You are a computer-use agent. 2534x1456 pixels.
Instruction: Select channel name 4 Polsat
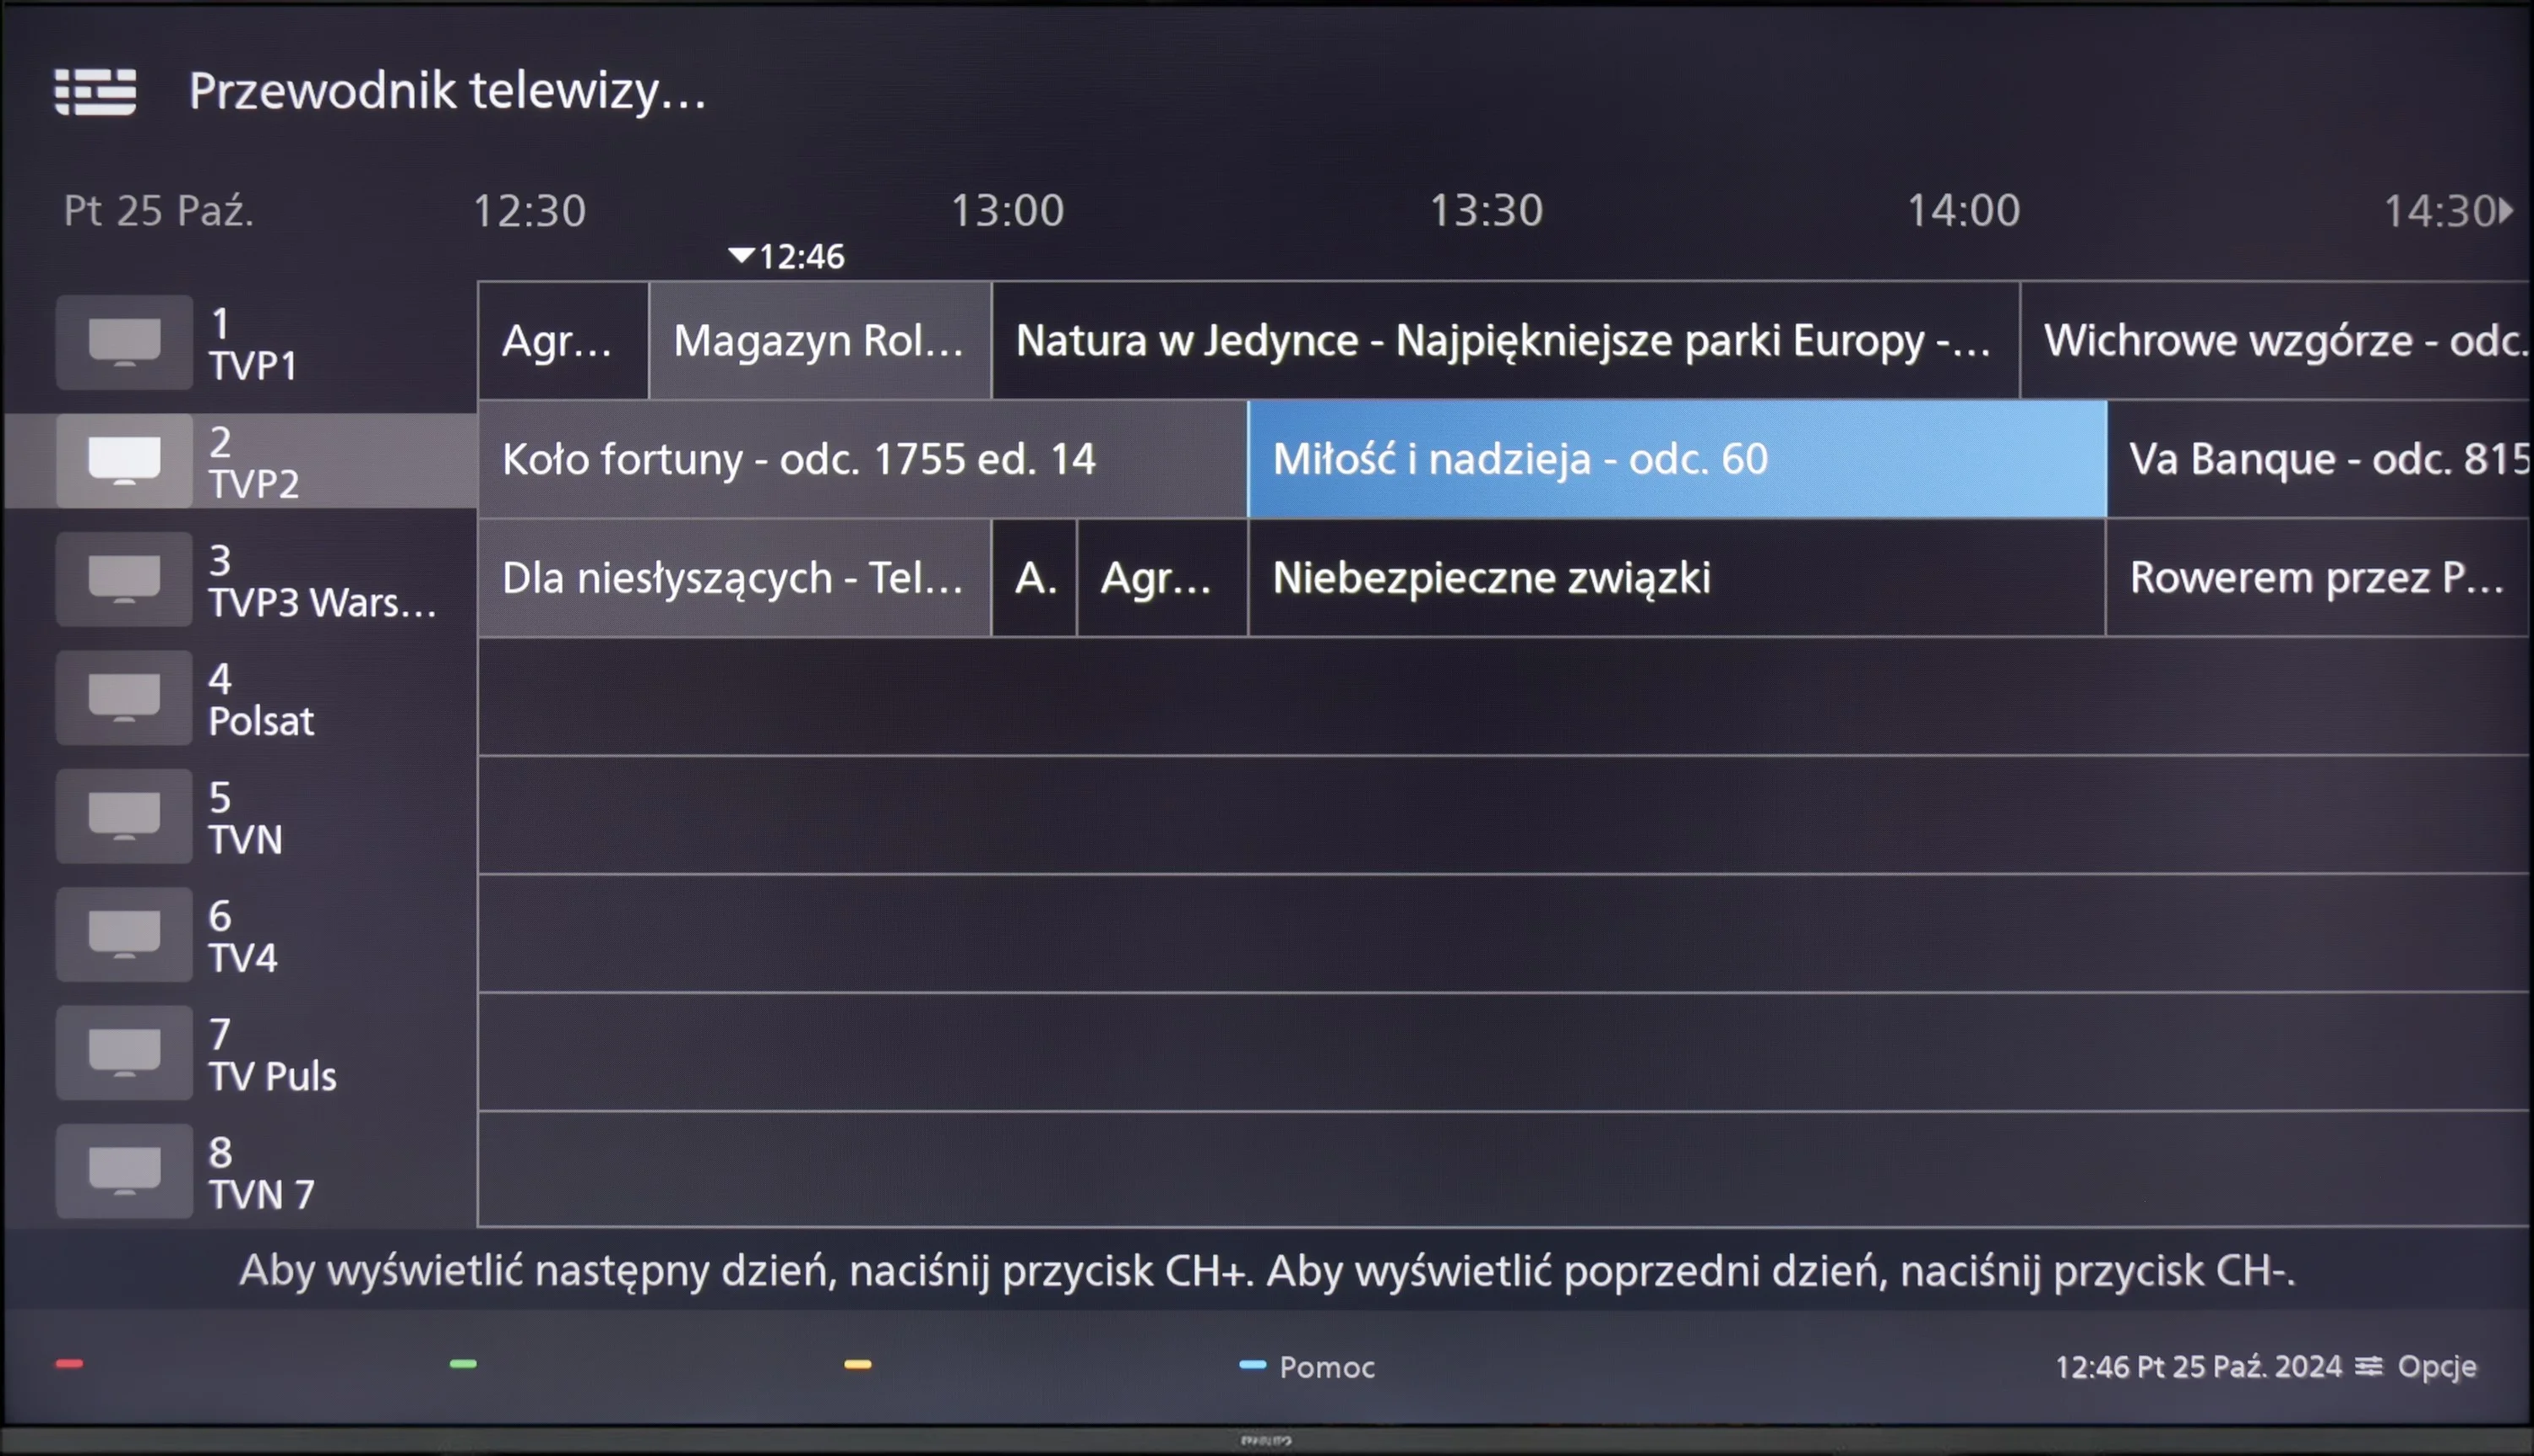coord(261,699)
